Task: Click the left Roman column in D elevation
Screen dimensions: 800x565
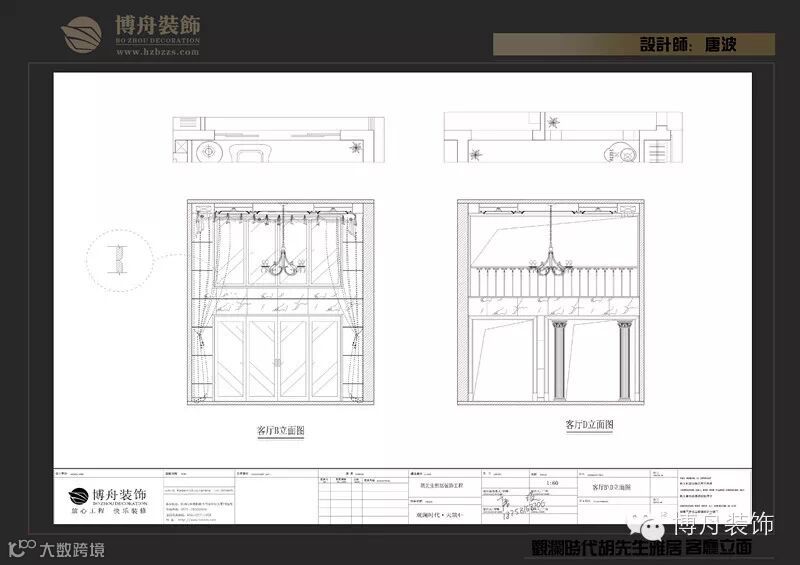Action: pos(560,359)
